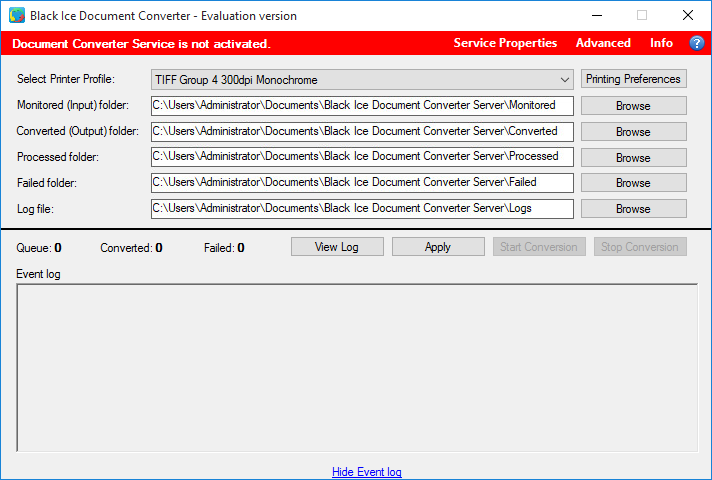
Task: Click the Monitored (Input) folder path field
Action: 362,106
